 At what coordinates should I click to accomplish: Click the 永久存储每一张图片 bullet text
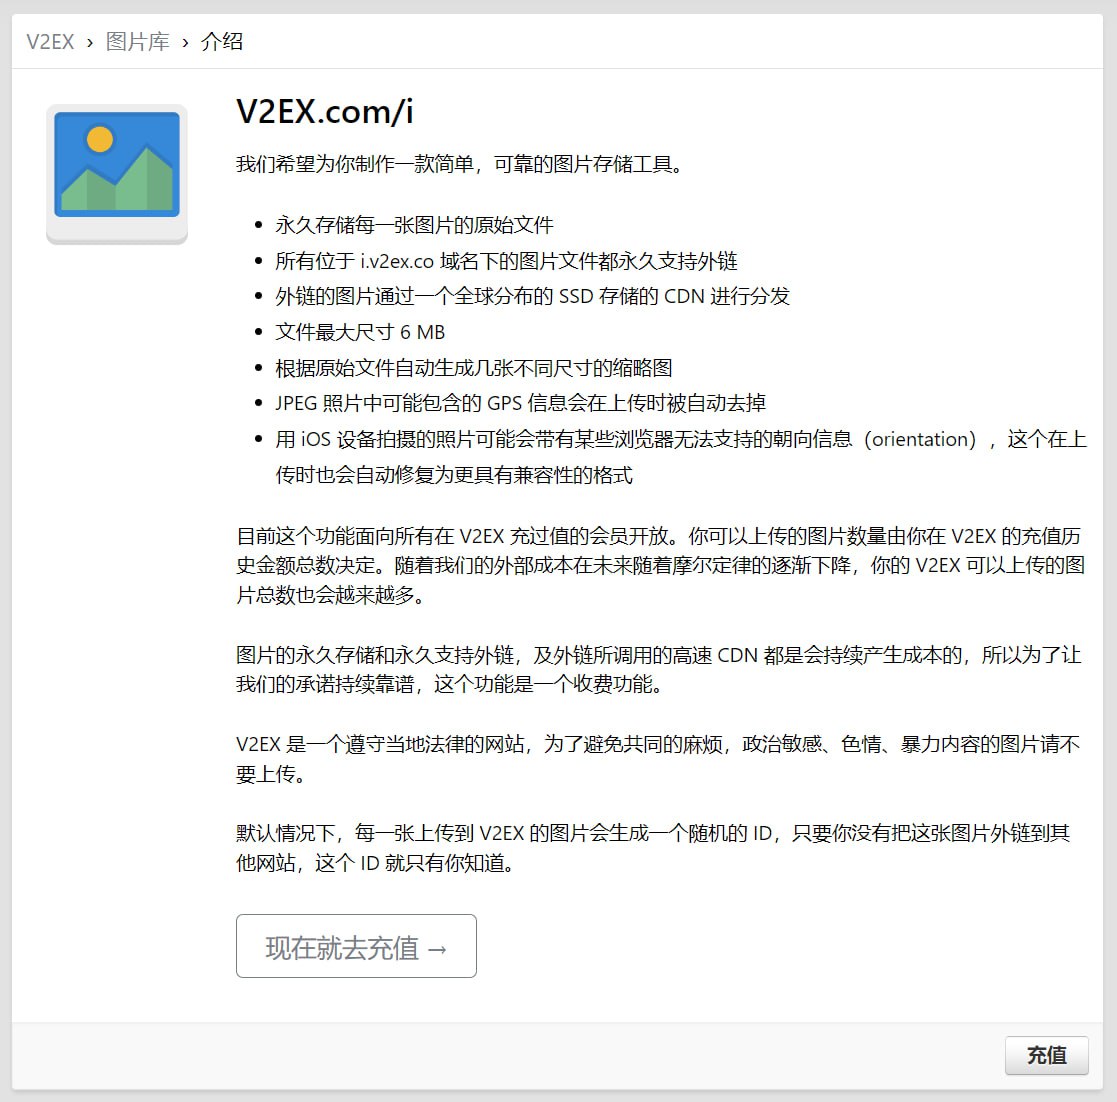click(x=414, y=225)
